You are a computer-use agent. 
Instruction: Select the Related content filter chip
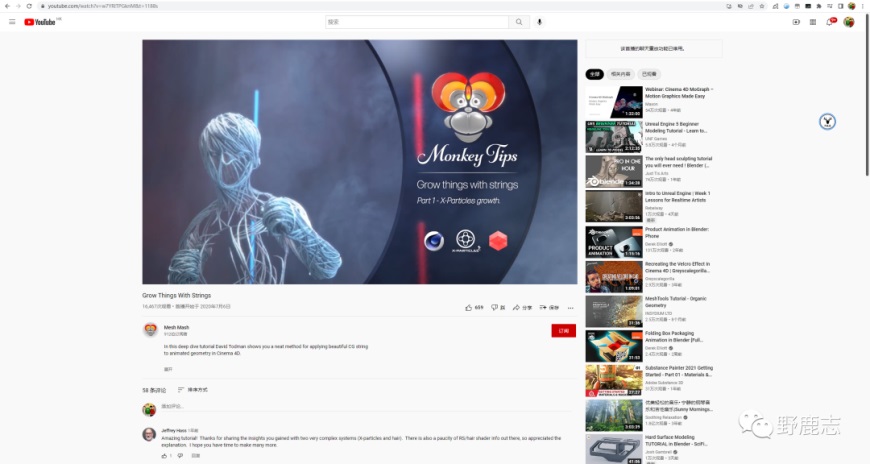pyautogui.click(x=620, y=74)
